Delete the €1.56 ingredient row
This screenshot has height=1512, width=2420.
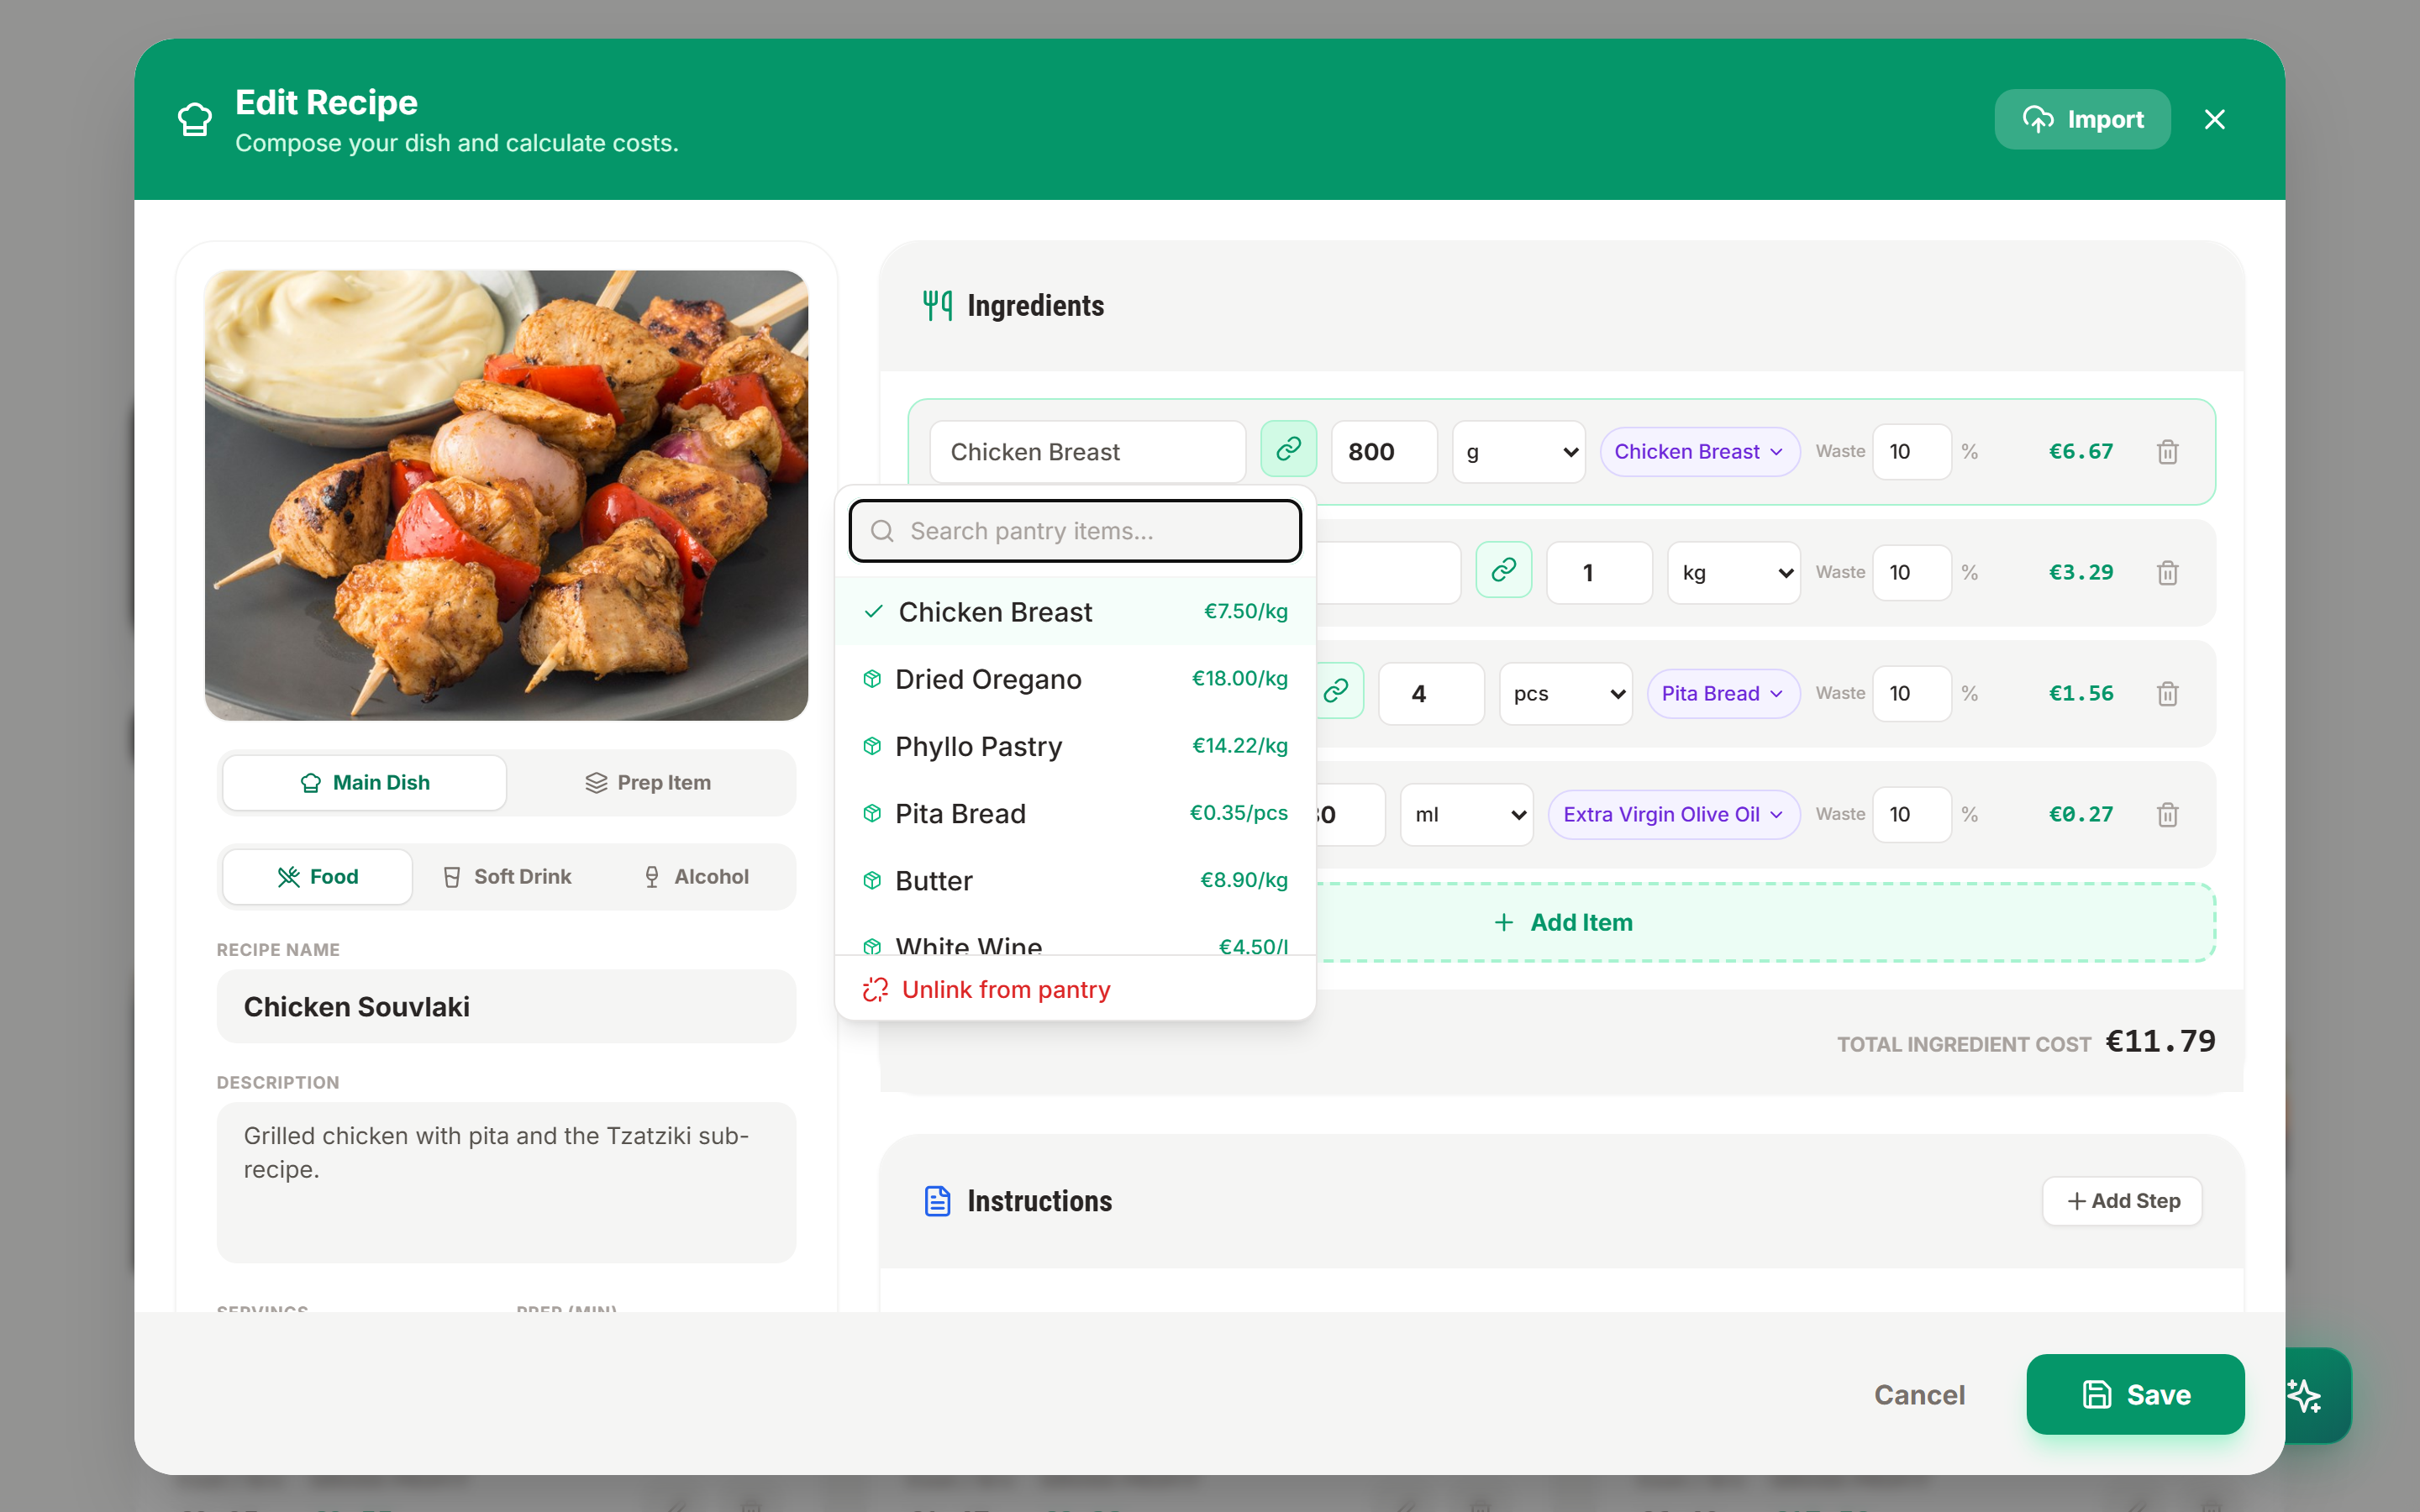(2167, 694)
